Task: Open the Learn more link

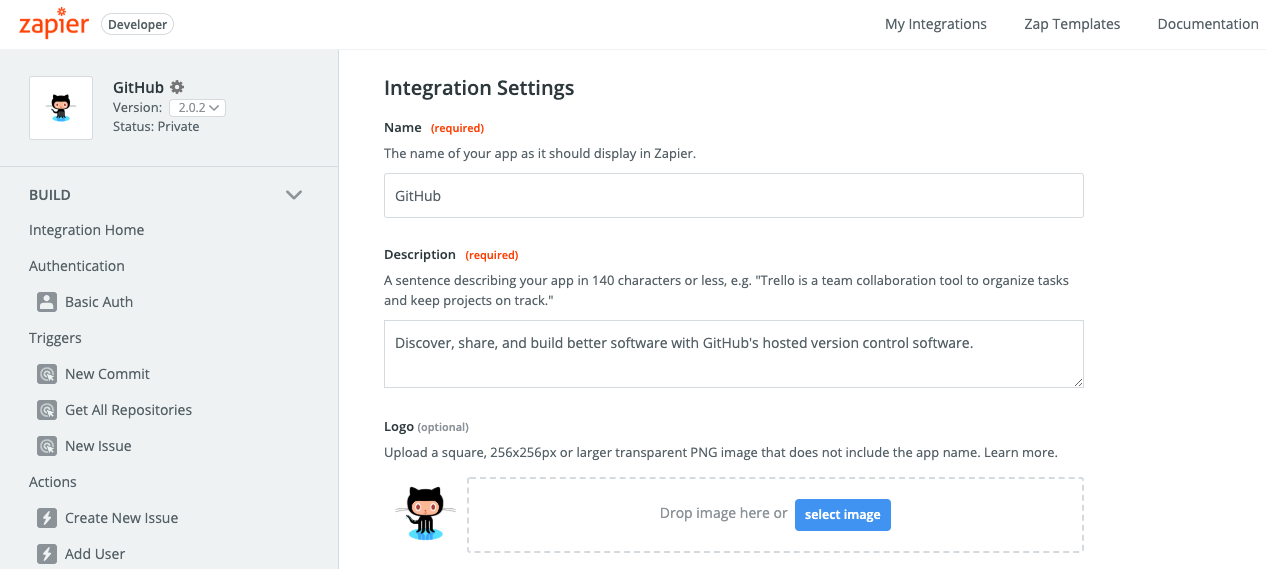Action: click(x=1020, y=453)
